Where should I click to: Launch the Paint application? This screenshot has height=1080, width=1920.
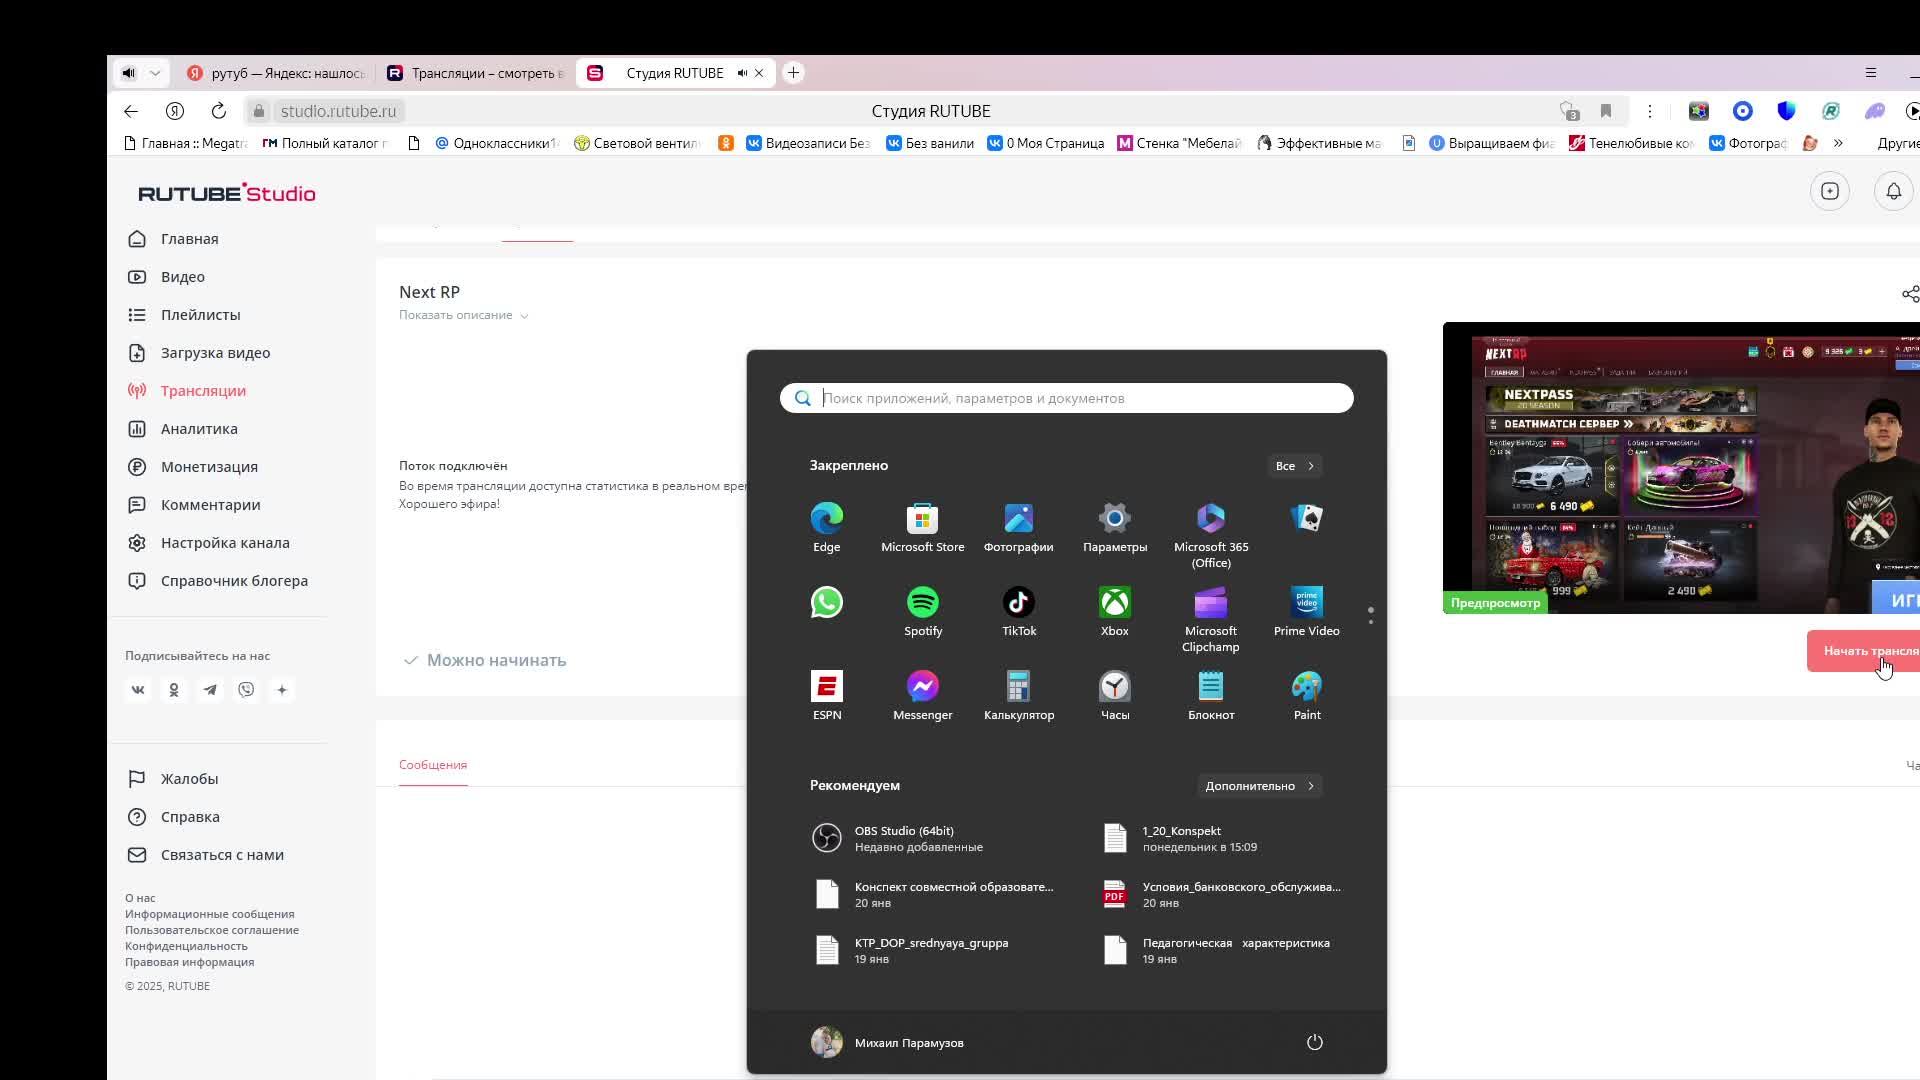click(1306, 687)
